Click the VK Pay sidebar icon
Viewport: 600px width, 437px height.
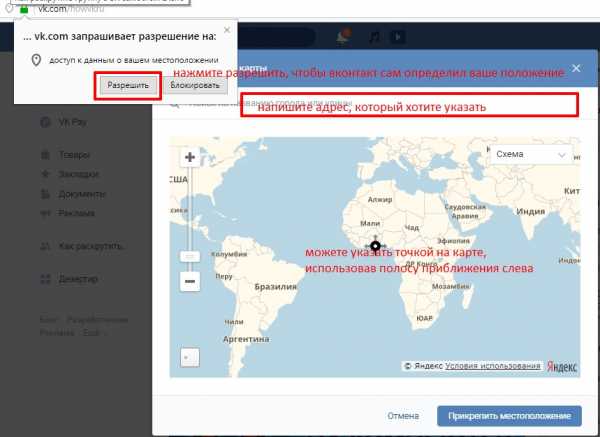pyautogui.click(x=45, y=122)
